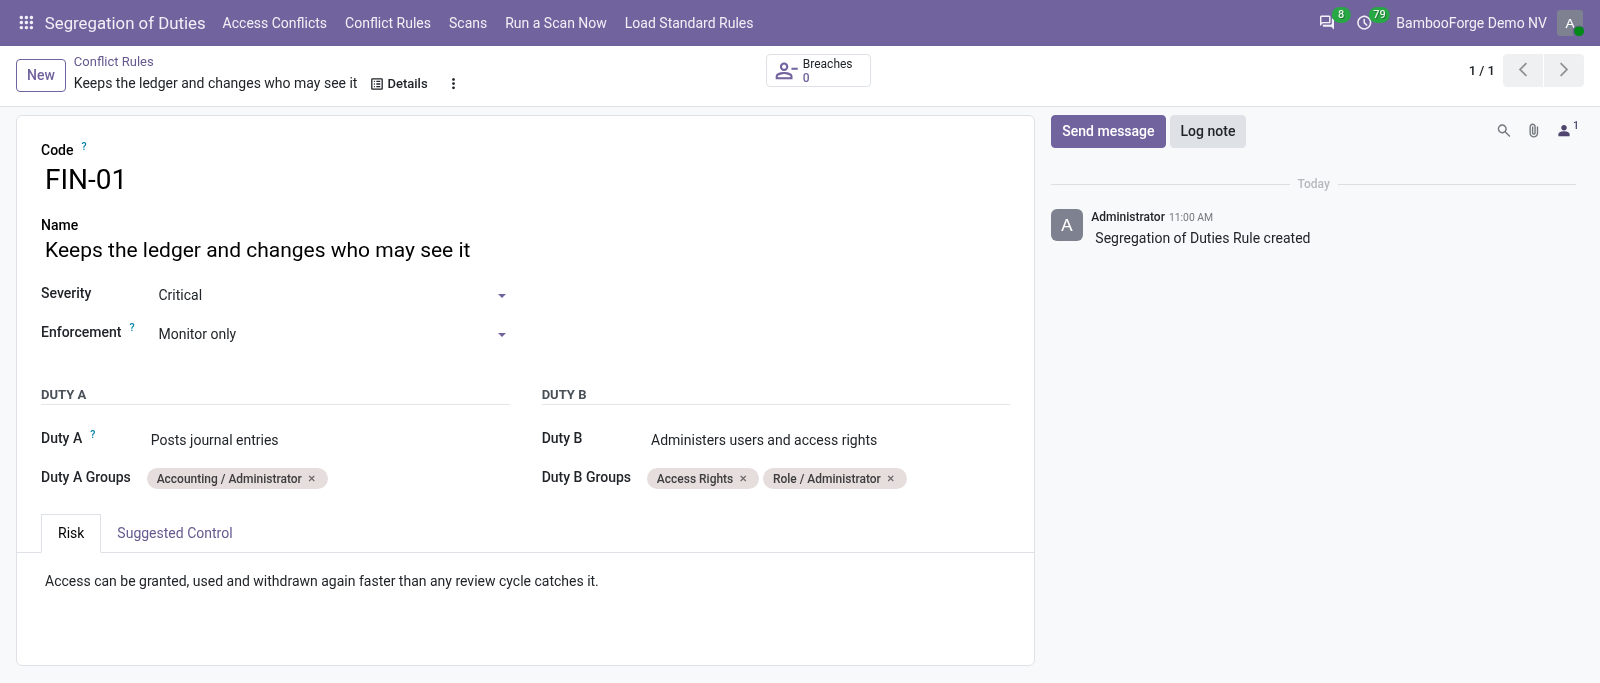Go to next record arrow
The width and height of the screenshot is (1600, 683).
pyautogui.click(x=1563, y=70)
